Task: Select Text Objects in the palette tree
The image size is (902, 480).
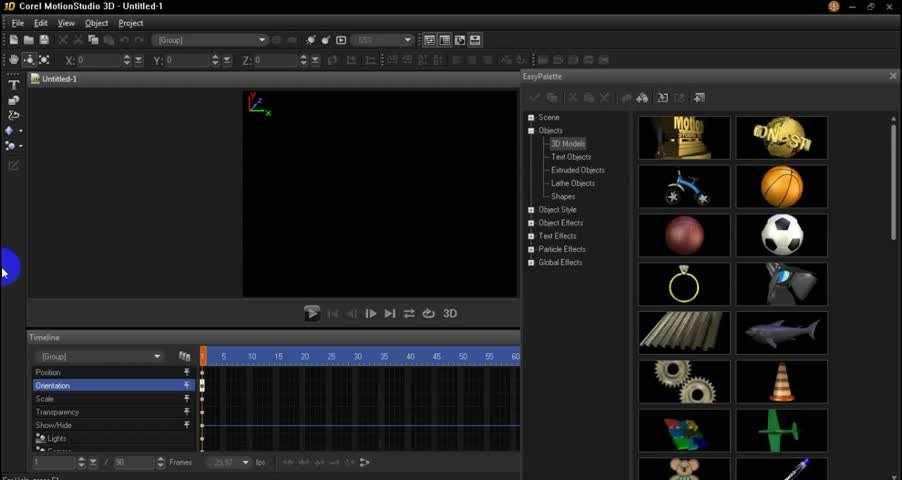Action: [571, 157]
